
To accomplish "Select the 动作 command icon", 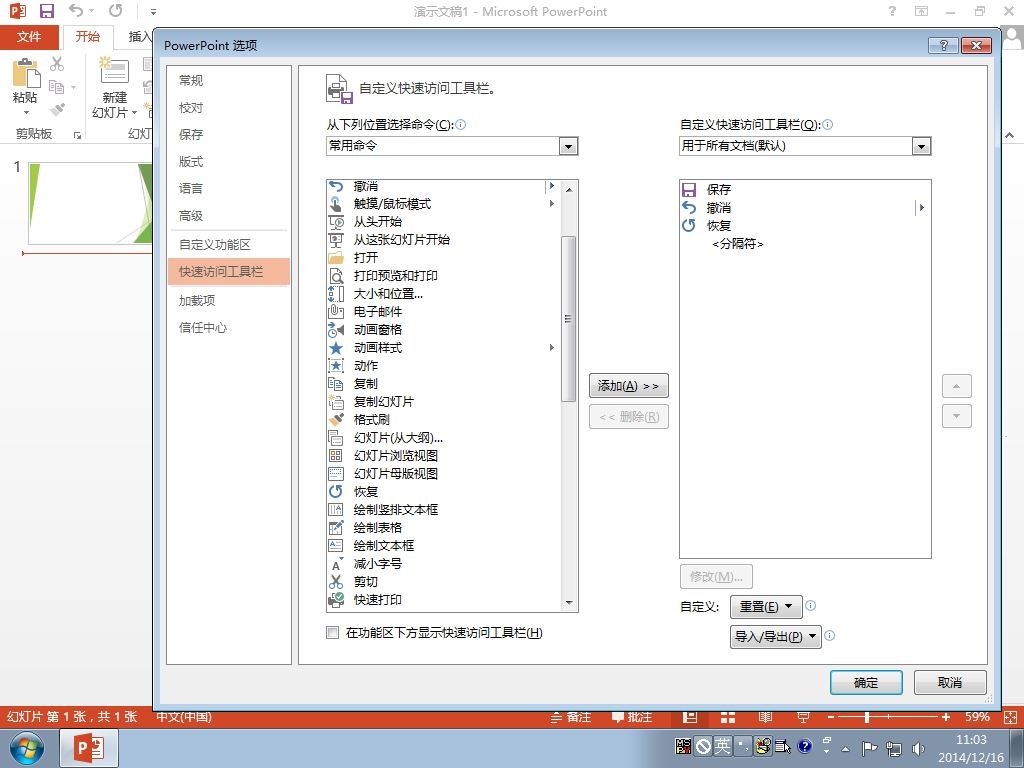I will 336,366.
